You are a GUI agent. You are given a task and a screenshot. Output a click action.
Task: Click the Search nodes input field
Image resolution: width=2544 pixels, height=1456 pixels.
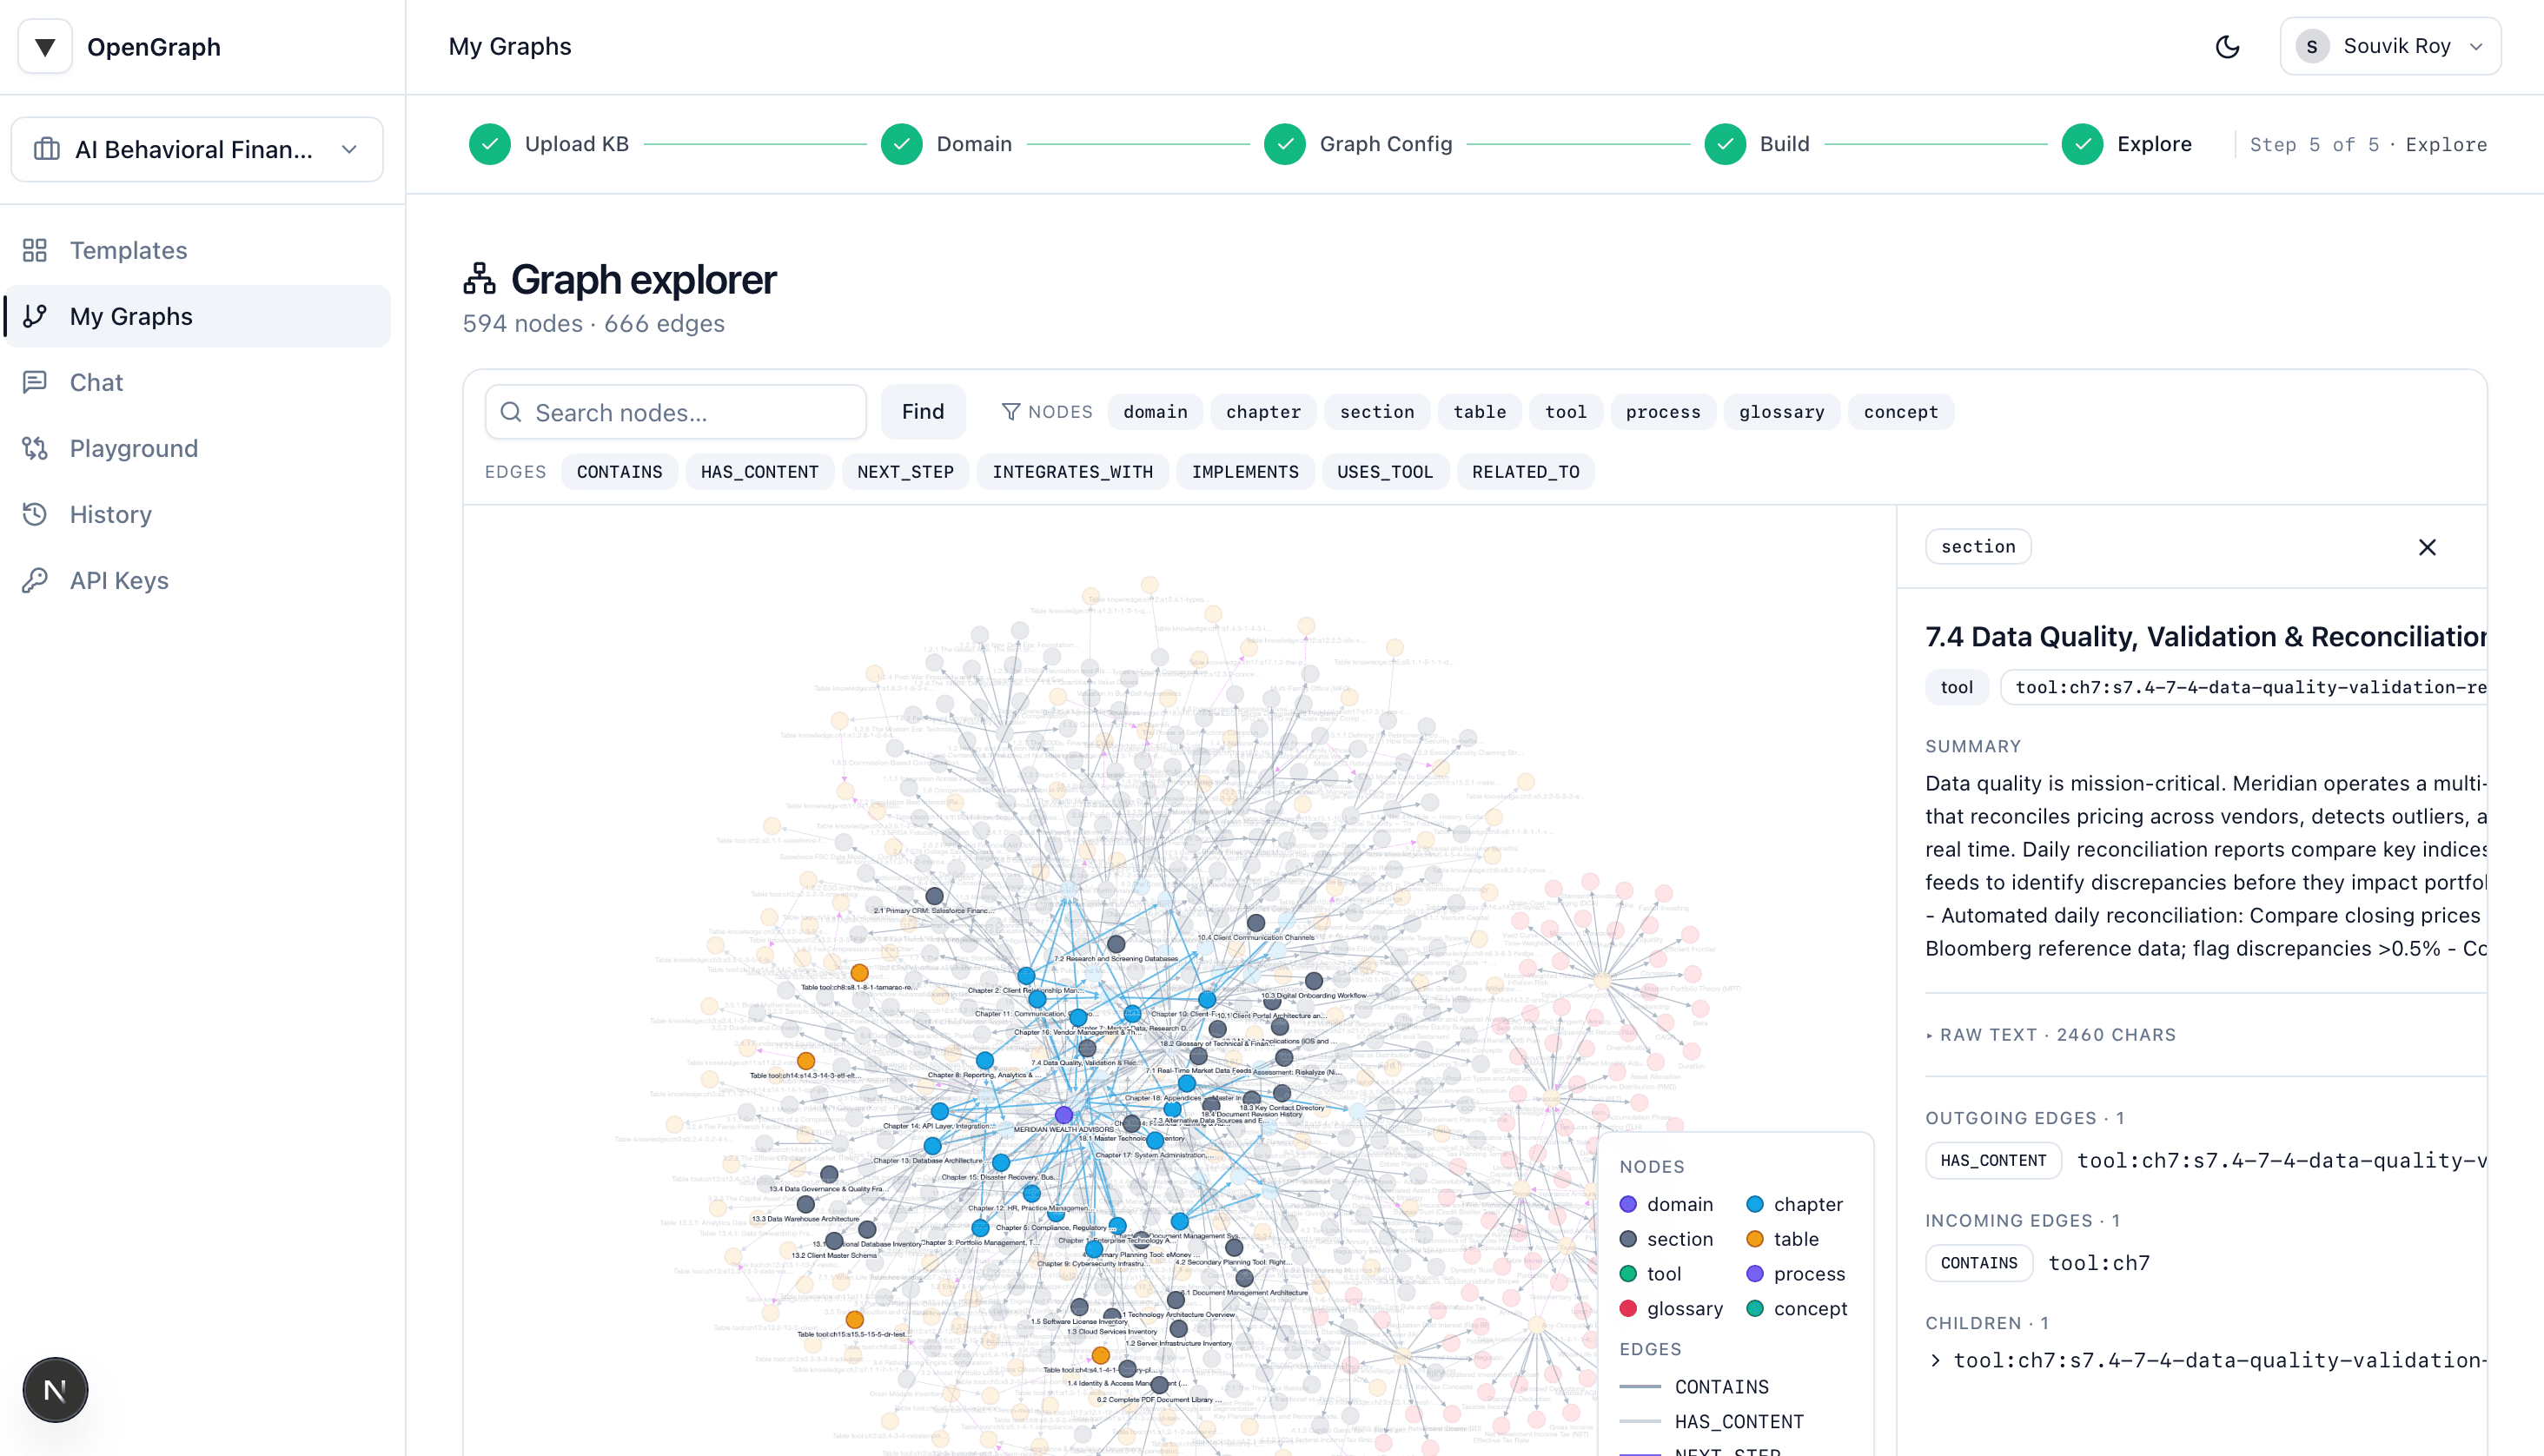pos(675,411)
